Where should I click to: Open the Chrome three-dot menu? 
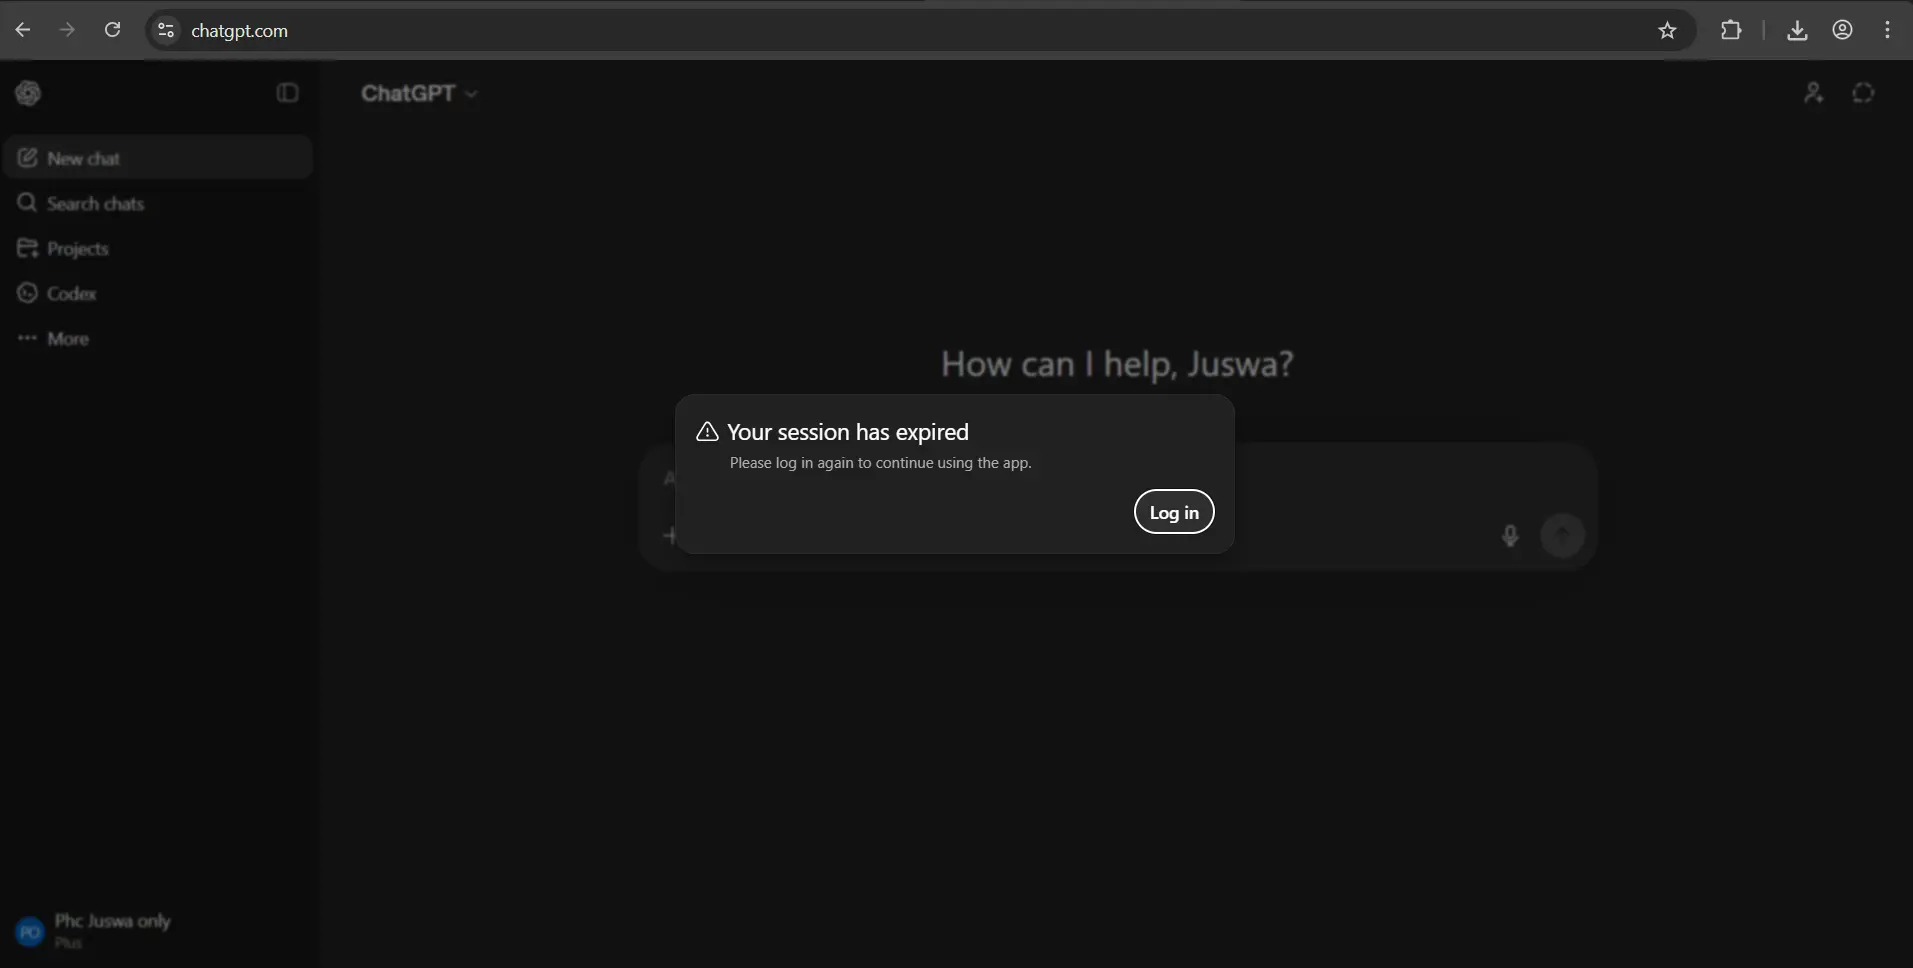(x=1887, y=30)
